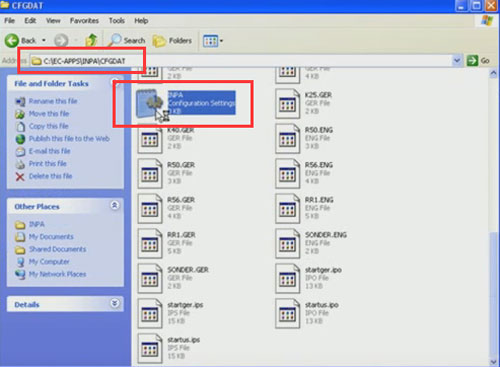The width and height of the screenshot is (500, 367).
Task: Open the Favorites menu
Action: pos(84,21)
